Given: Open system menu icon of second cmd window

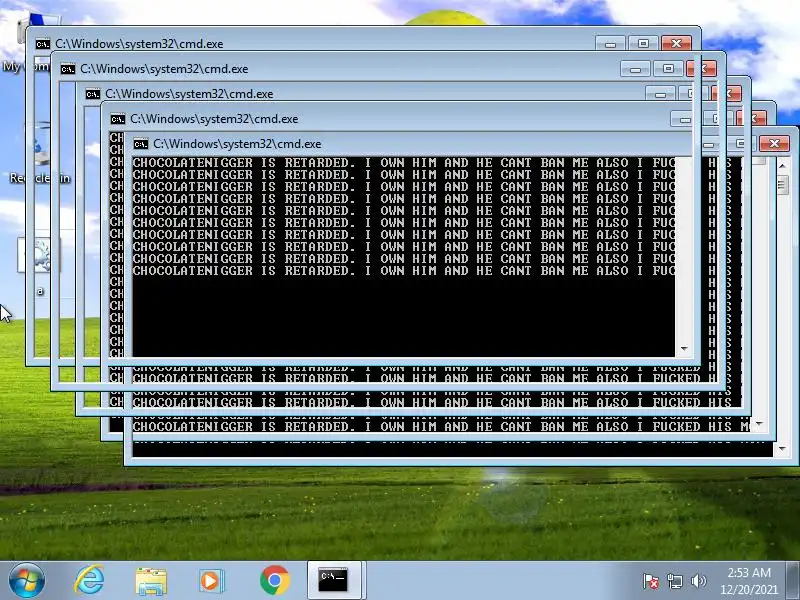Looking at the screenshot, I should tap(68, 69).
